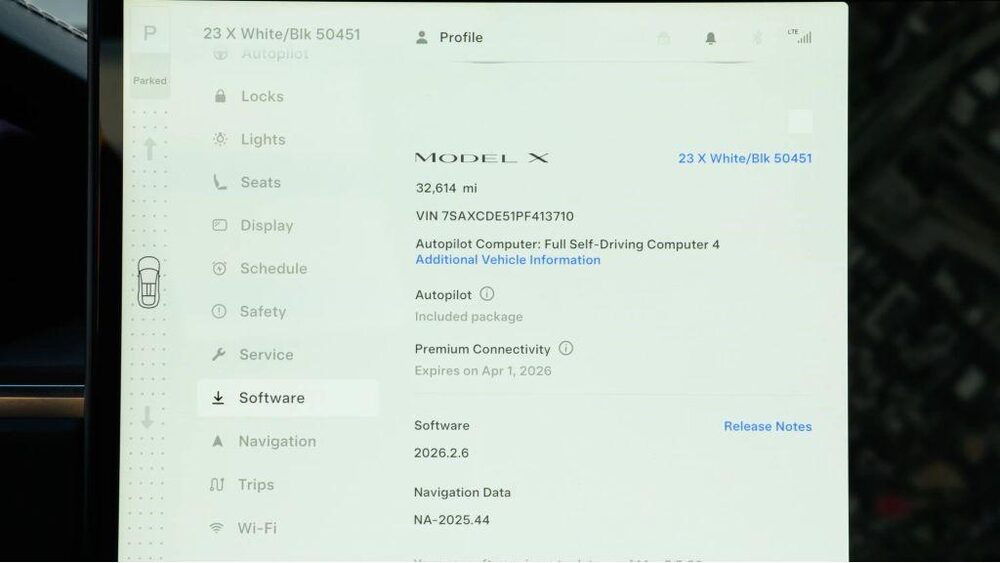Image resolution: width=1000 pixels, height=563 pixels.
Task: Open the Profile menu
Action: (x=449, y=37)
